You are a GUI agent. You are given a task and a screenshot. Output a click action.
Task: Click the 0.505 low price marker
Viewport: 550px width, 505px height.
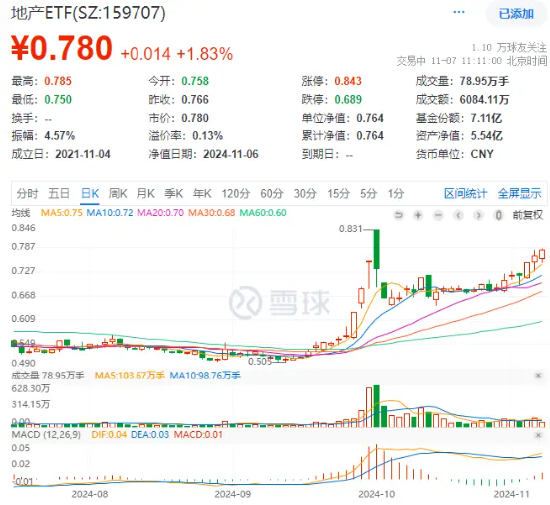260,362
